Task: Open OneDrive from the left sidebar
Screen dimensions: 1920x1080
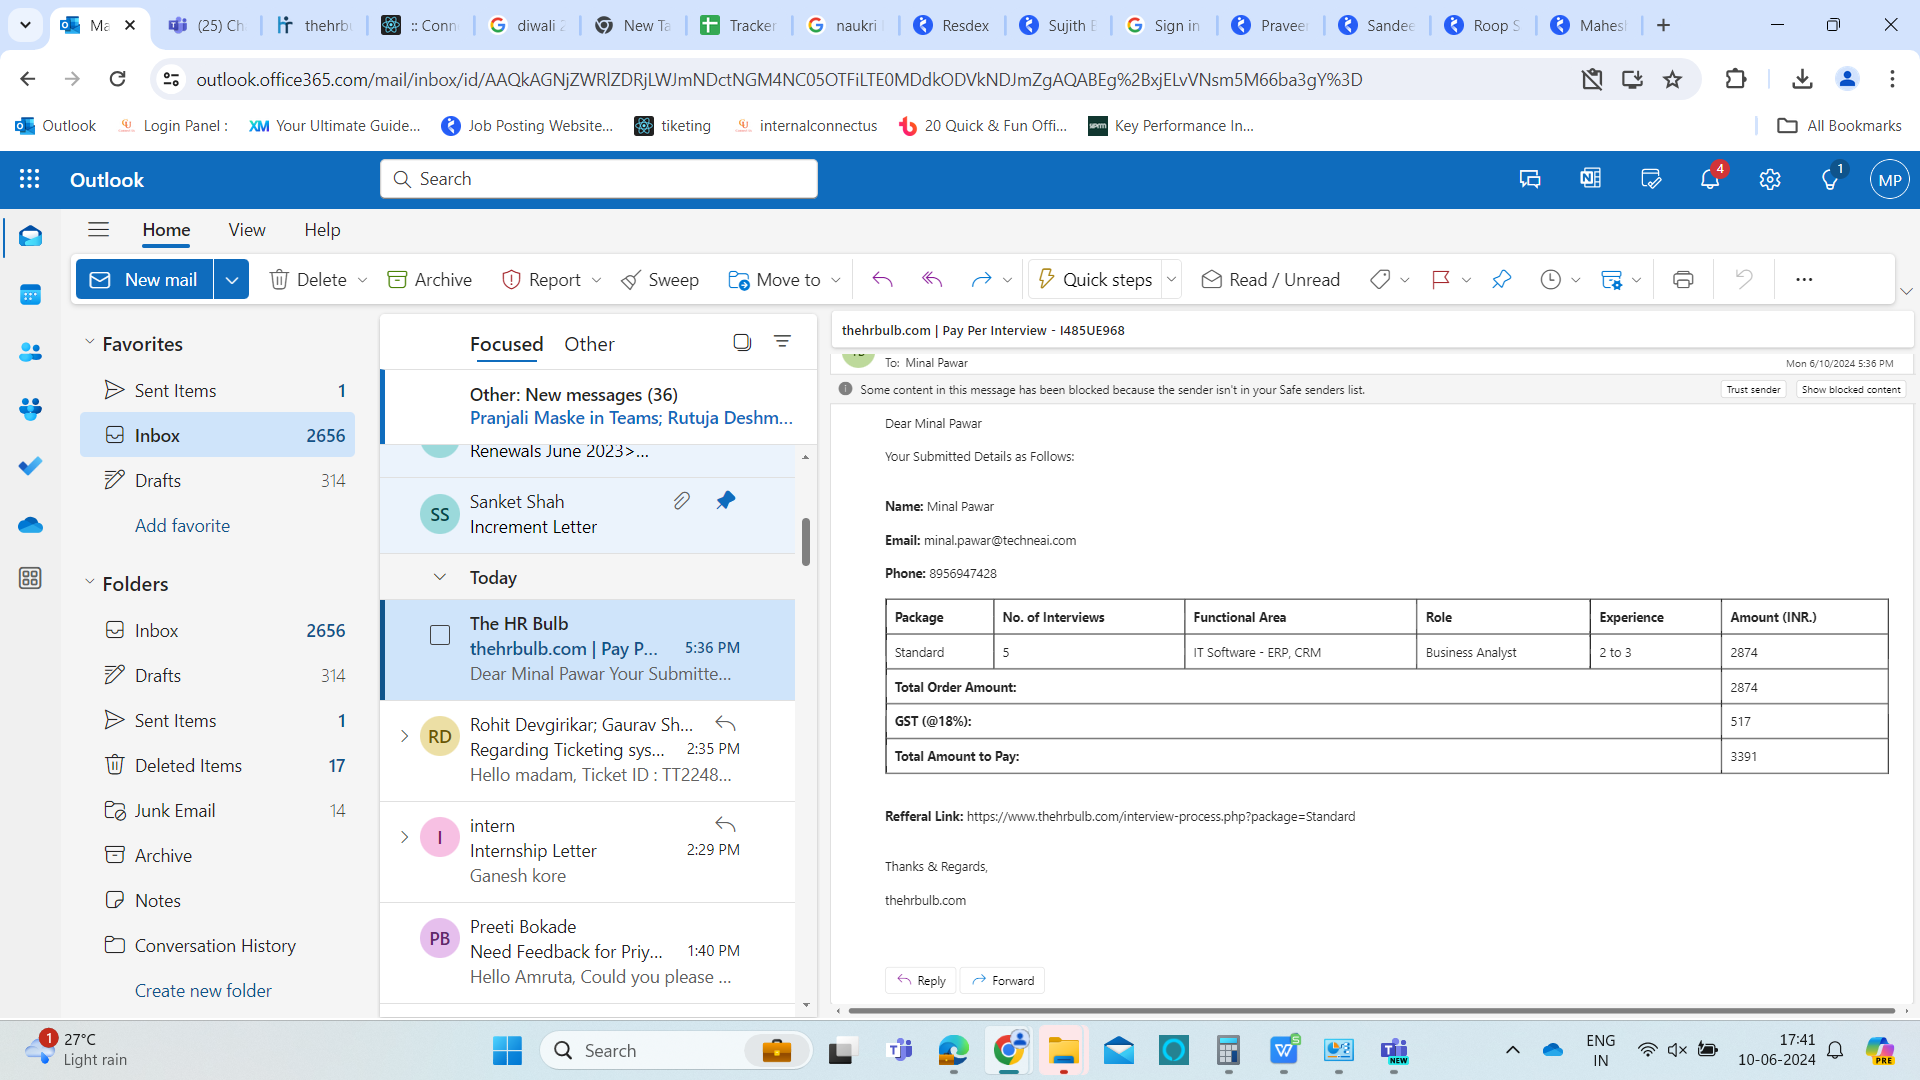Action: pyautogui.click(x=30, y=525)
